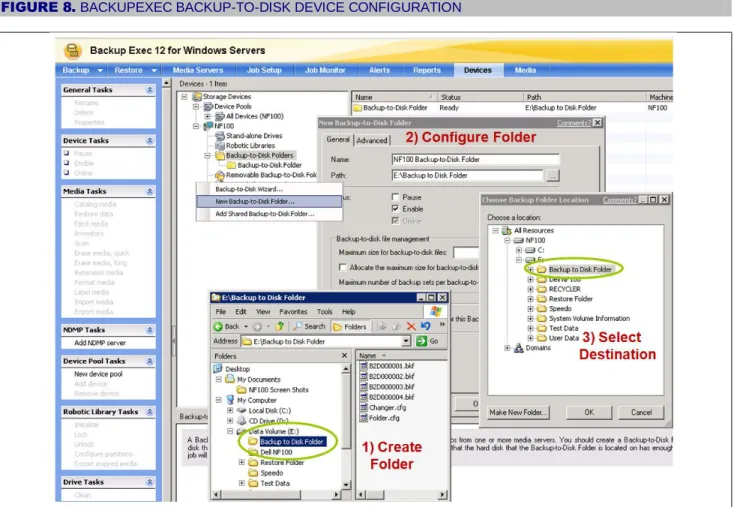Screen dimensions: 734x507
Task: Toggle the Enable checkbox in folder dialog
Action: coord(396,209)
